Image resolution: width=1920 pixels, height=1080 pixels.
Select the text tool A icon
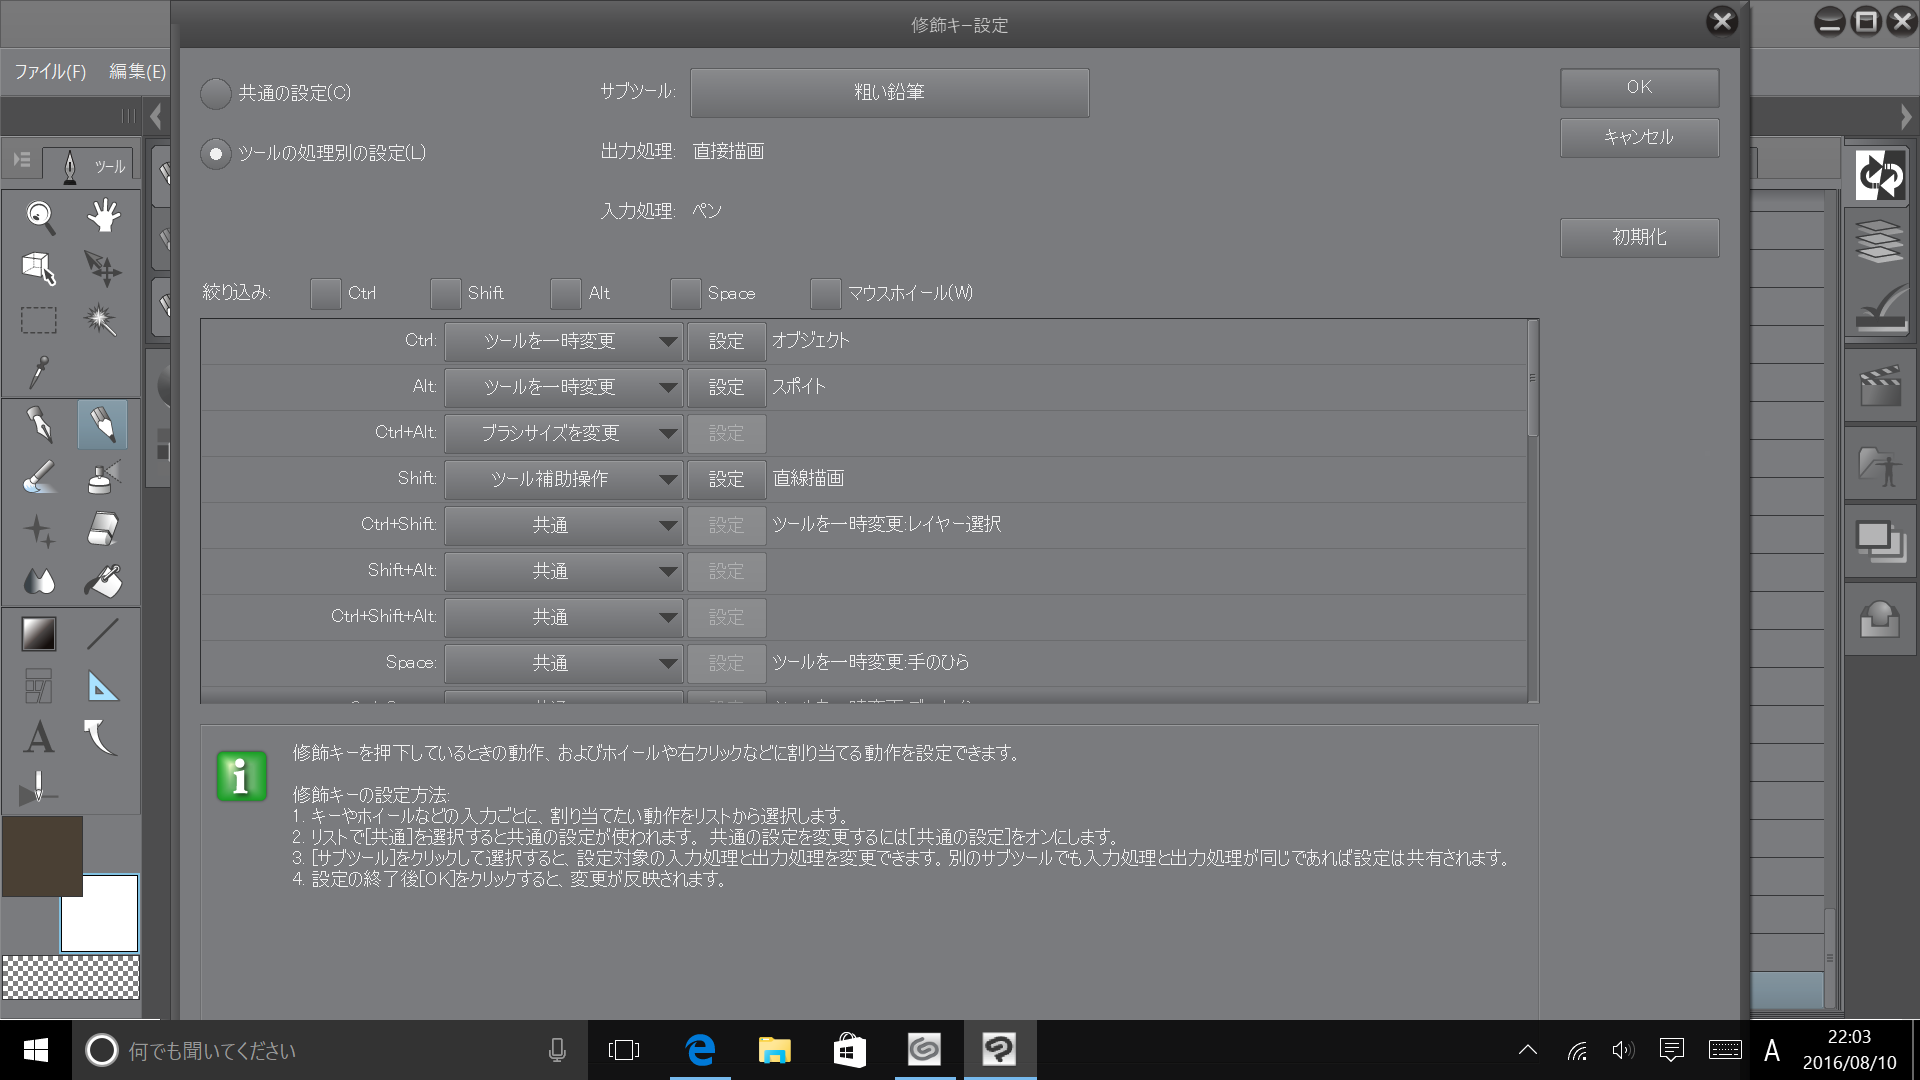click(x=39, y=738)
